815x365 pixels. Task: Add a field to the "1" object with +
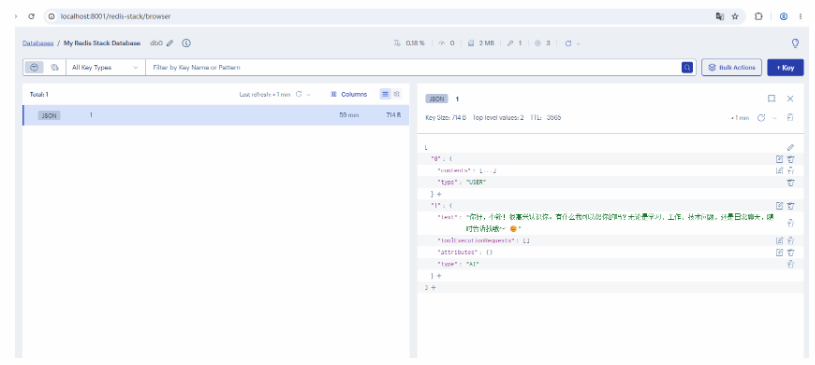pos(439,276)
